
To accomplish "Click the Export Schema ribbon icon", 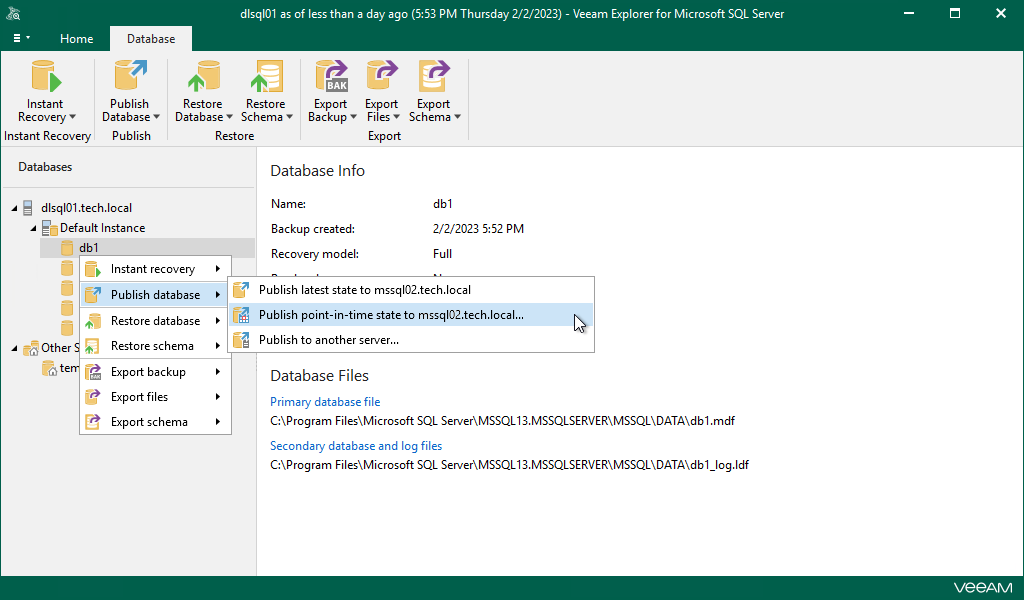I will (x=434, y=76).
